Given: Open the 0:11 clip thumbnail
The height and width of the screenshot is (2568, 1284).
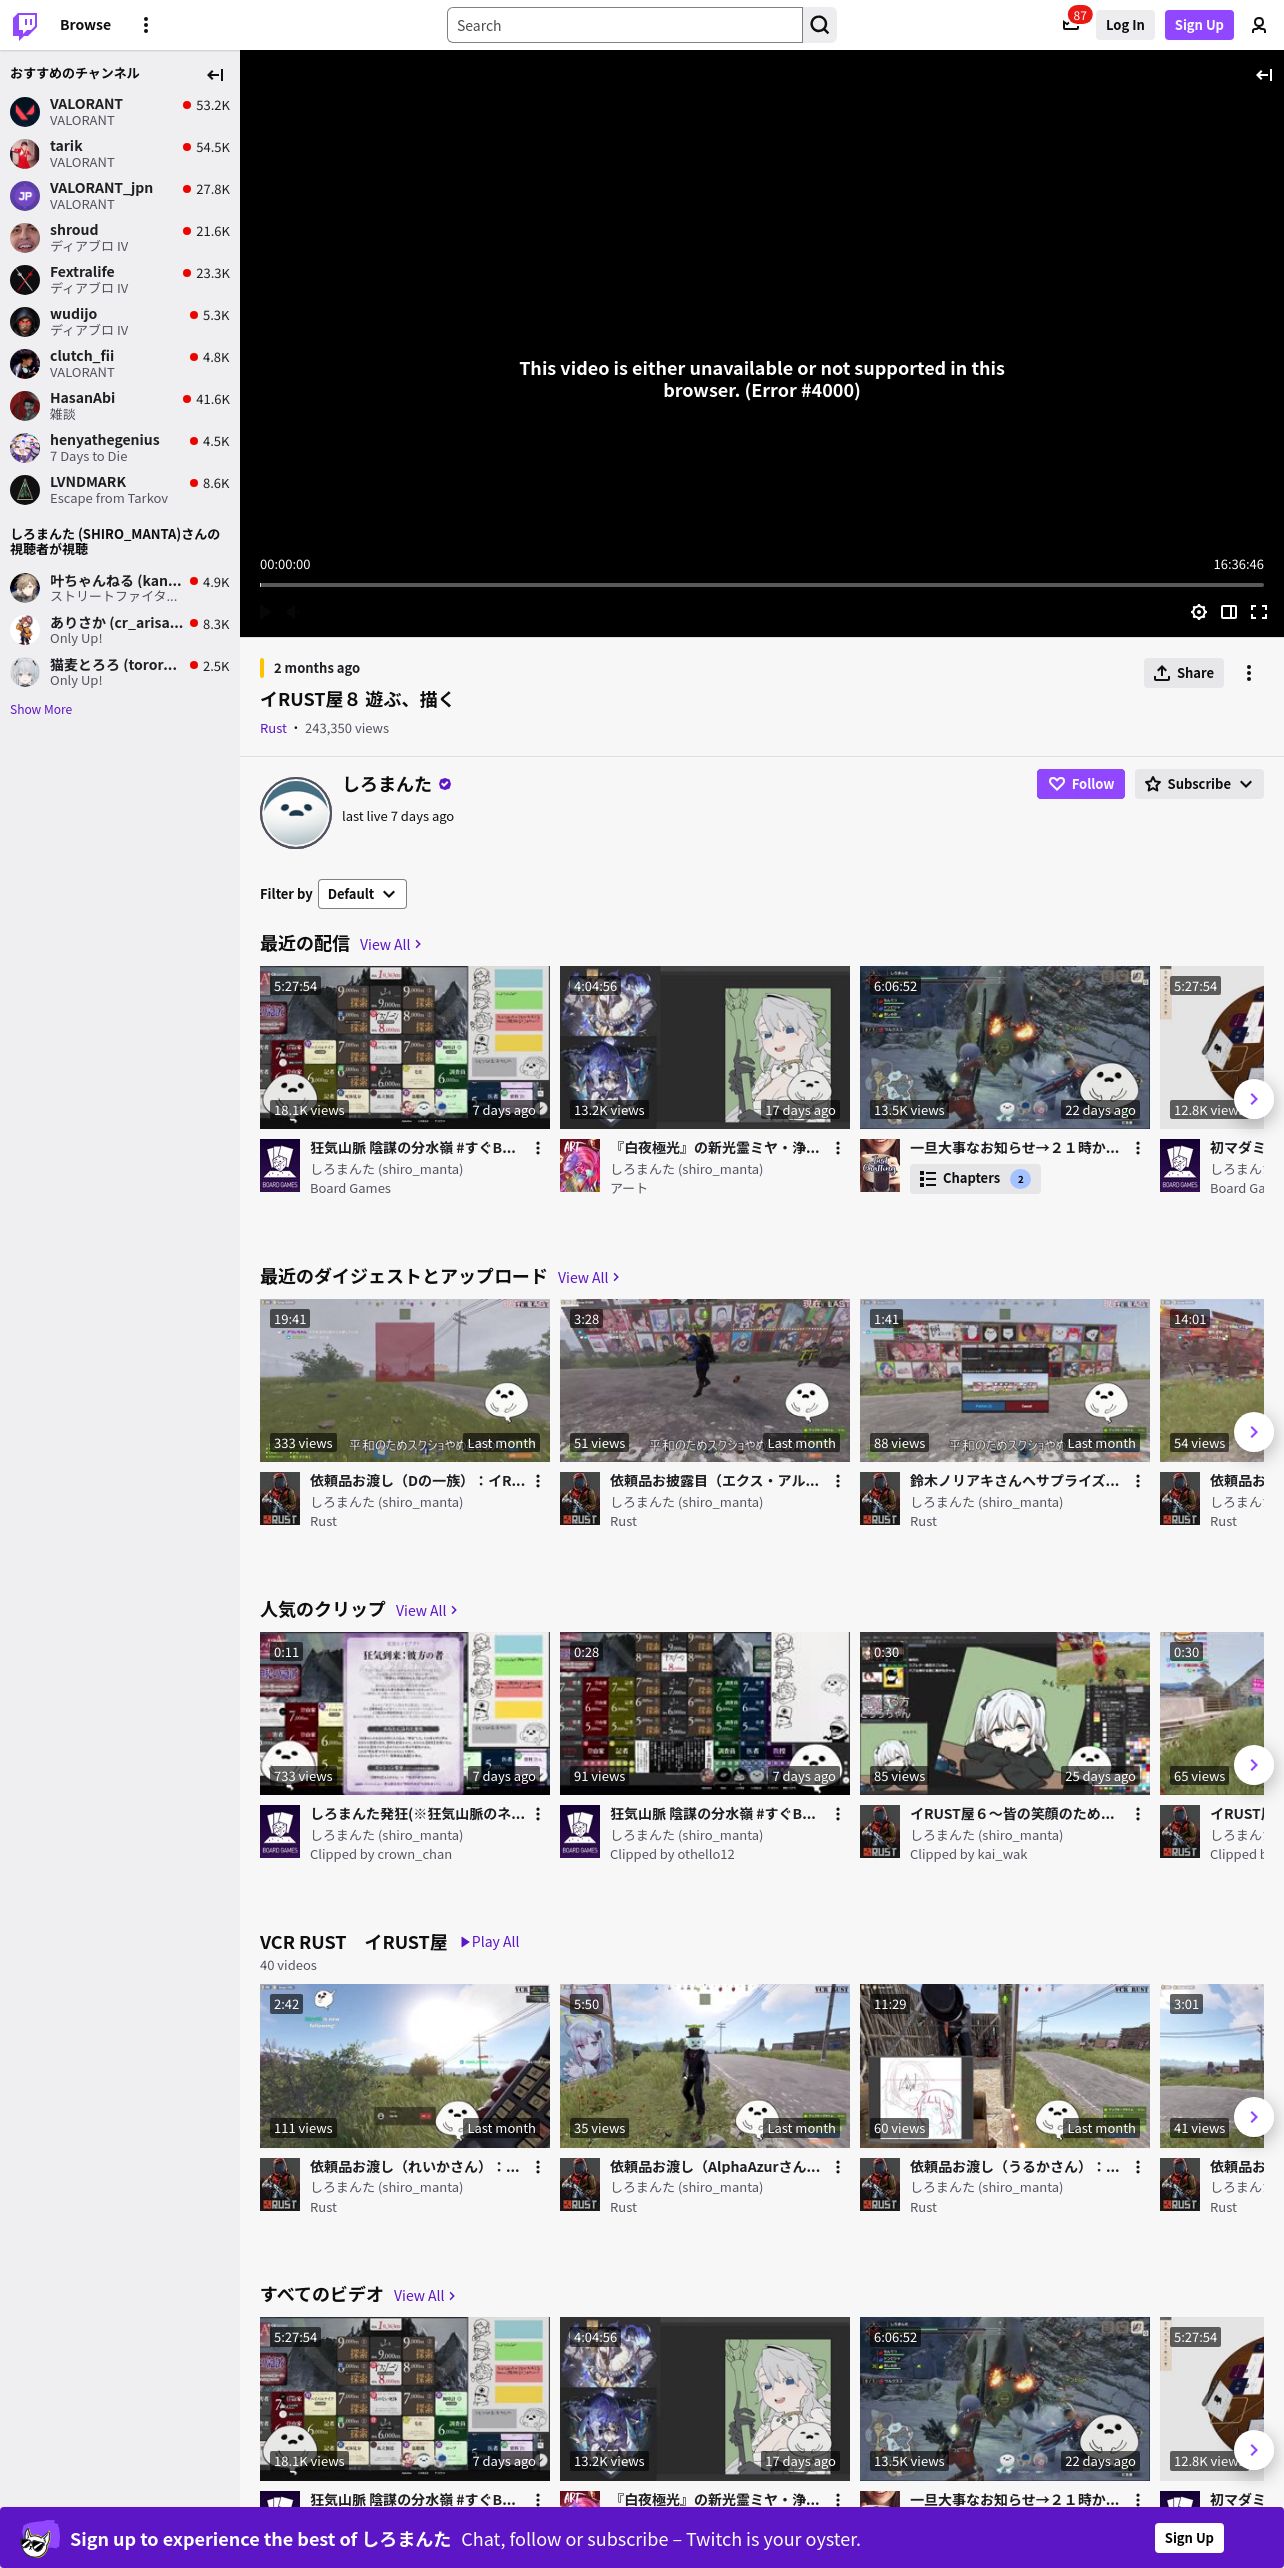Looking at the screenshot, I should [x=405, y=1713].
